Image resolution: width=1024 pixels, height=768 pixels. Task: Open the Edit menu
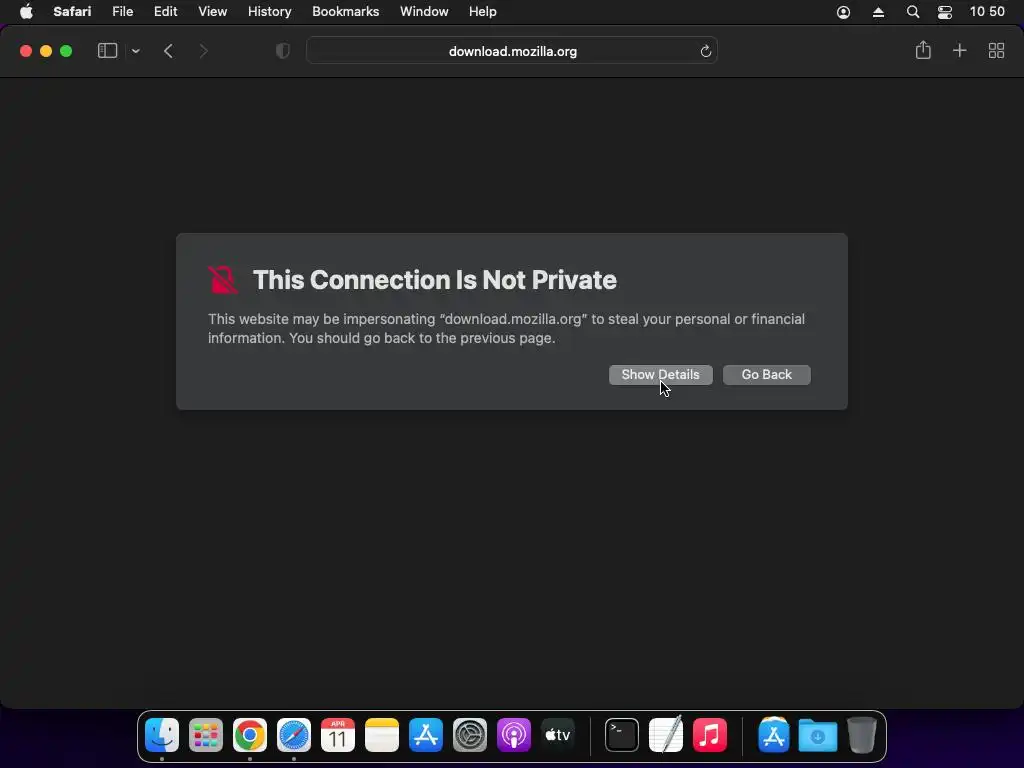pos(165,12)
